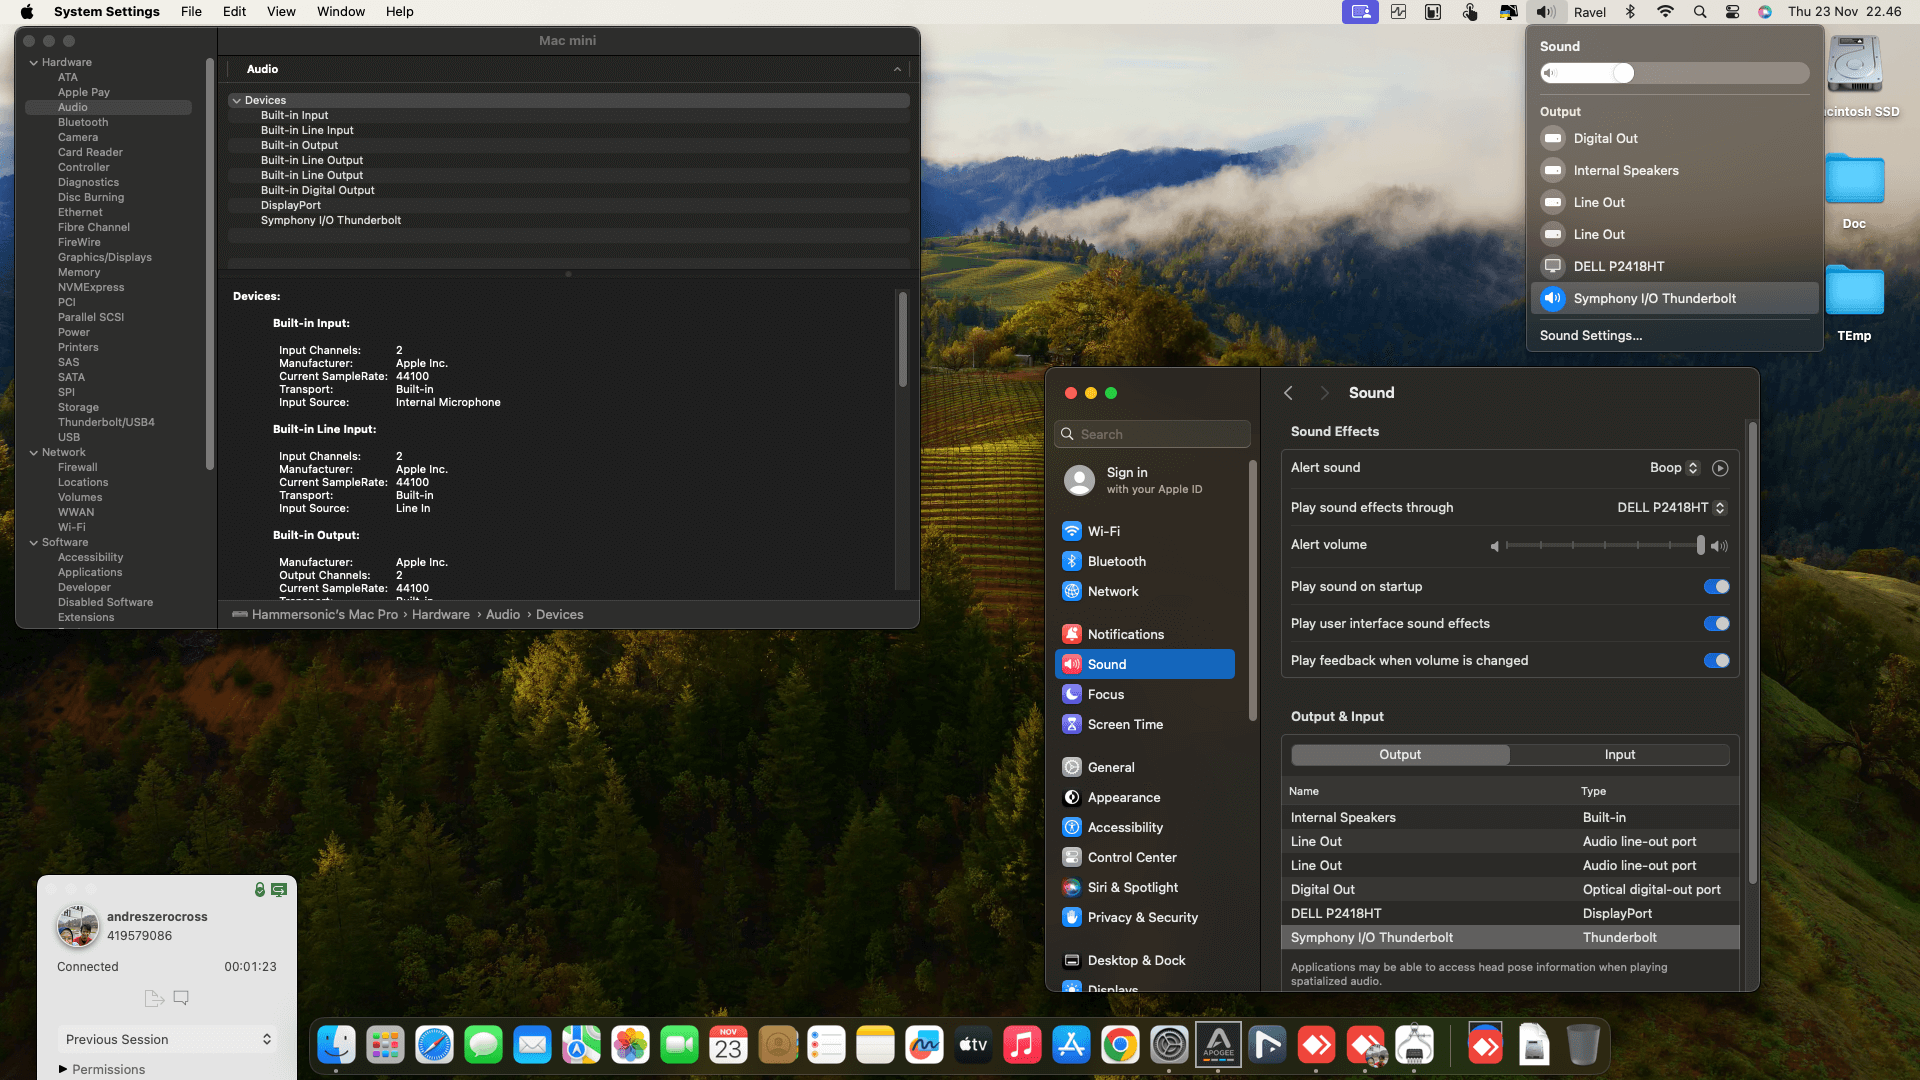Select Symphony I/O Thunderbolt in Sound menu
This screenshot has width=1920, height=1080.
(1675, 298)
